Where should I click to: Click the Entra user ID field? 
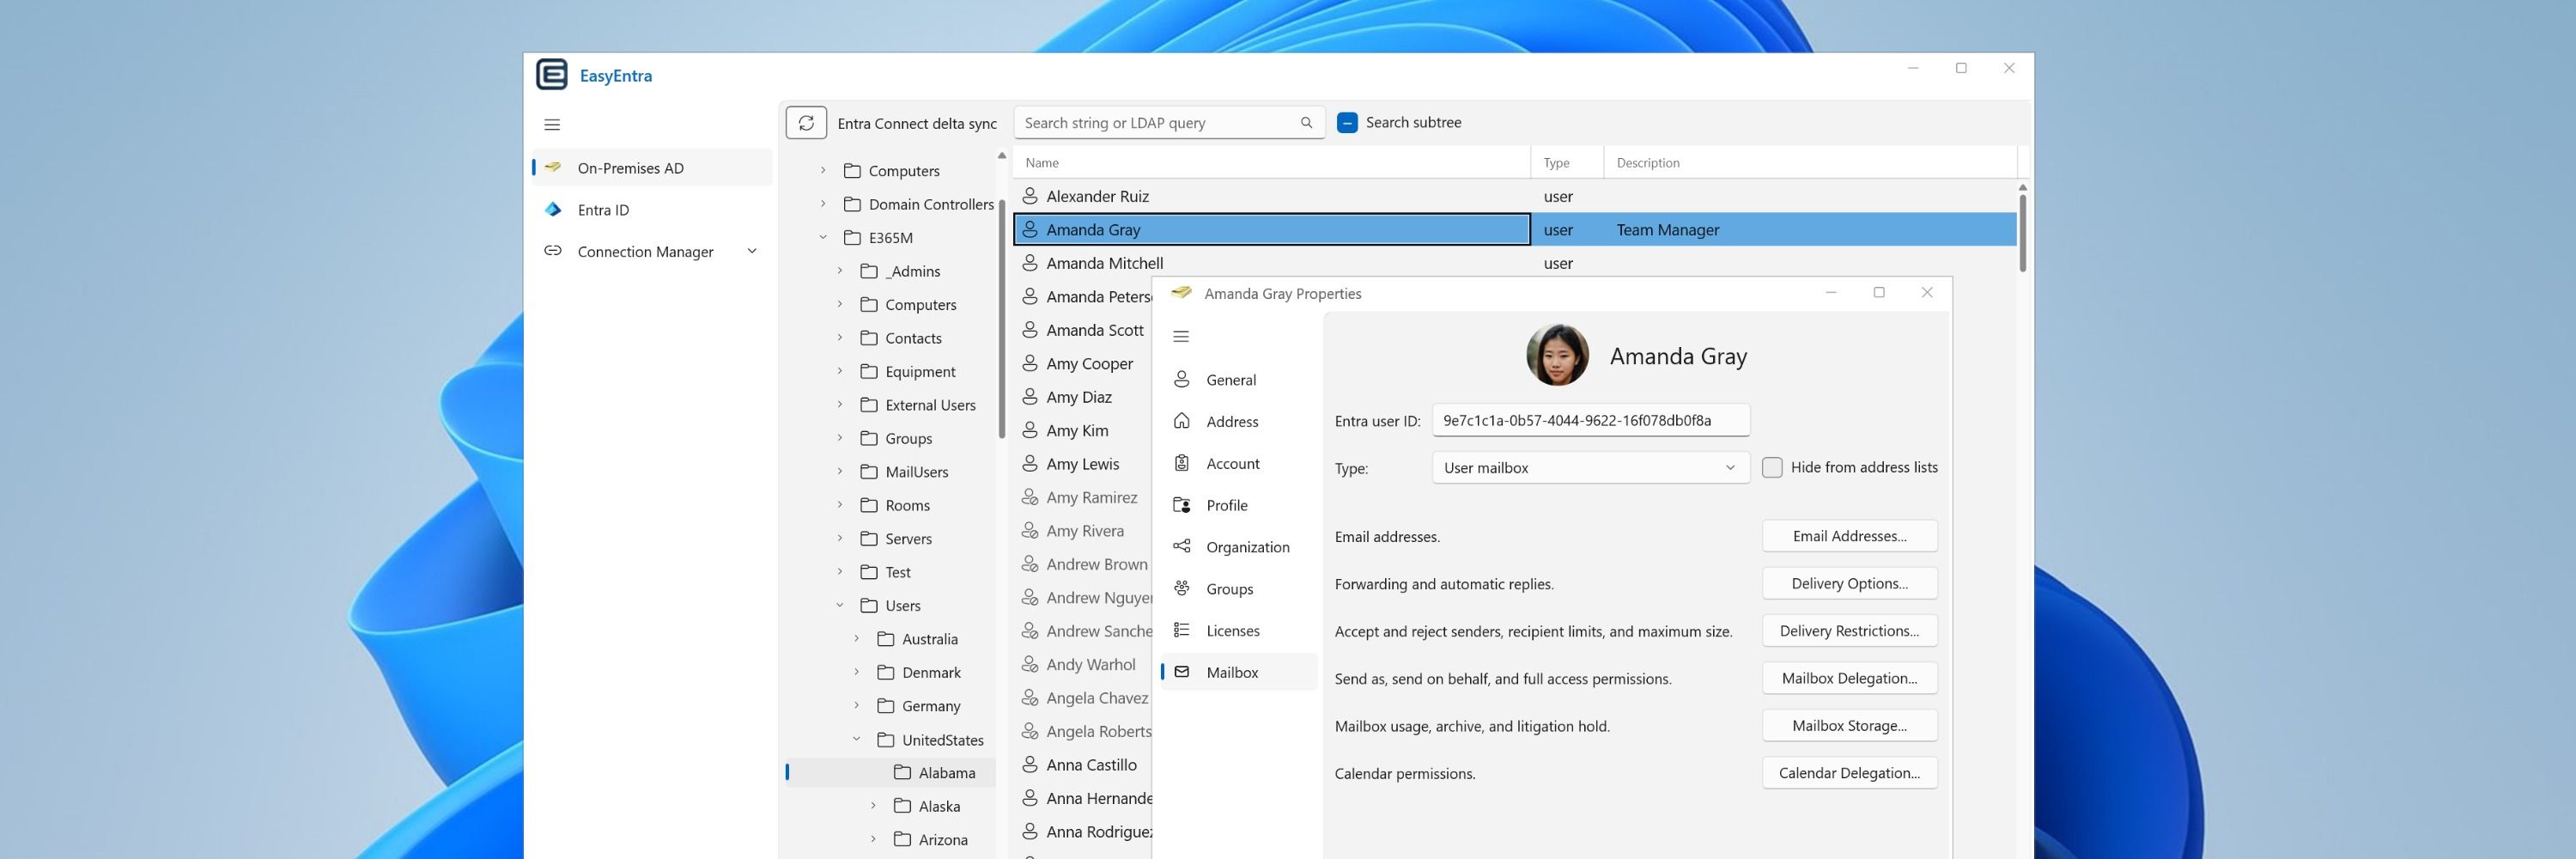pos(1590,420)
